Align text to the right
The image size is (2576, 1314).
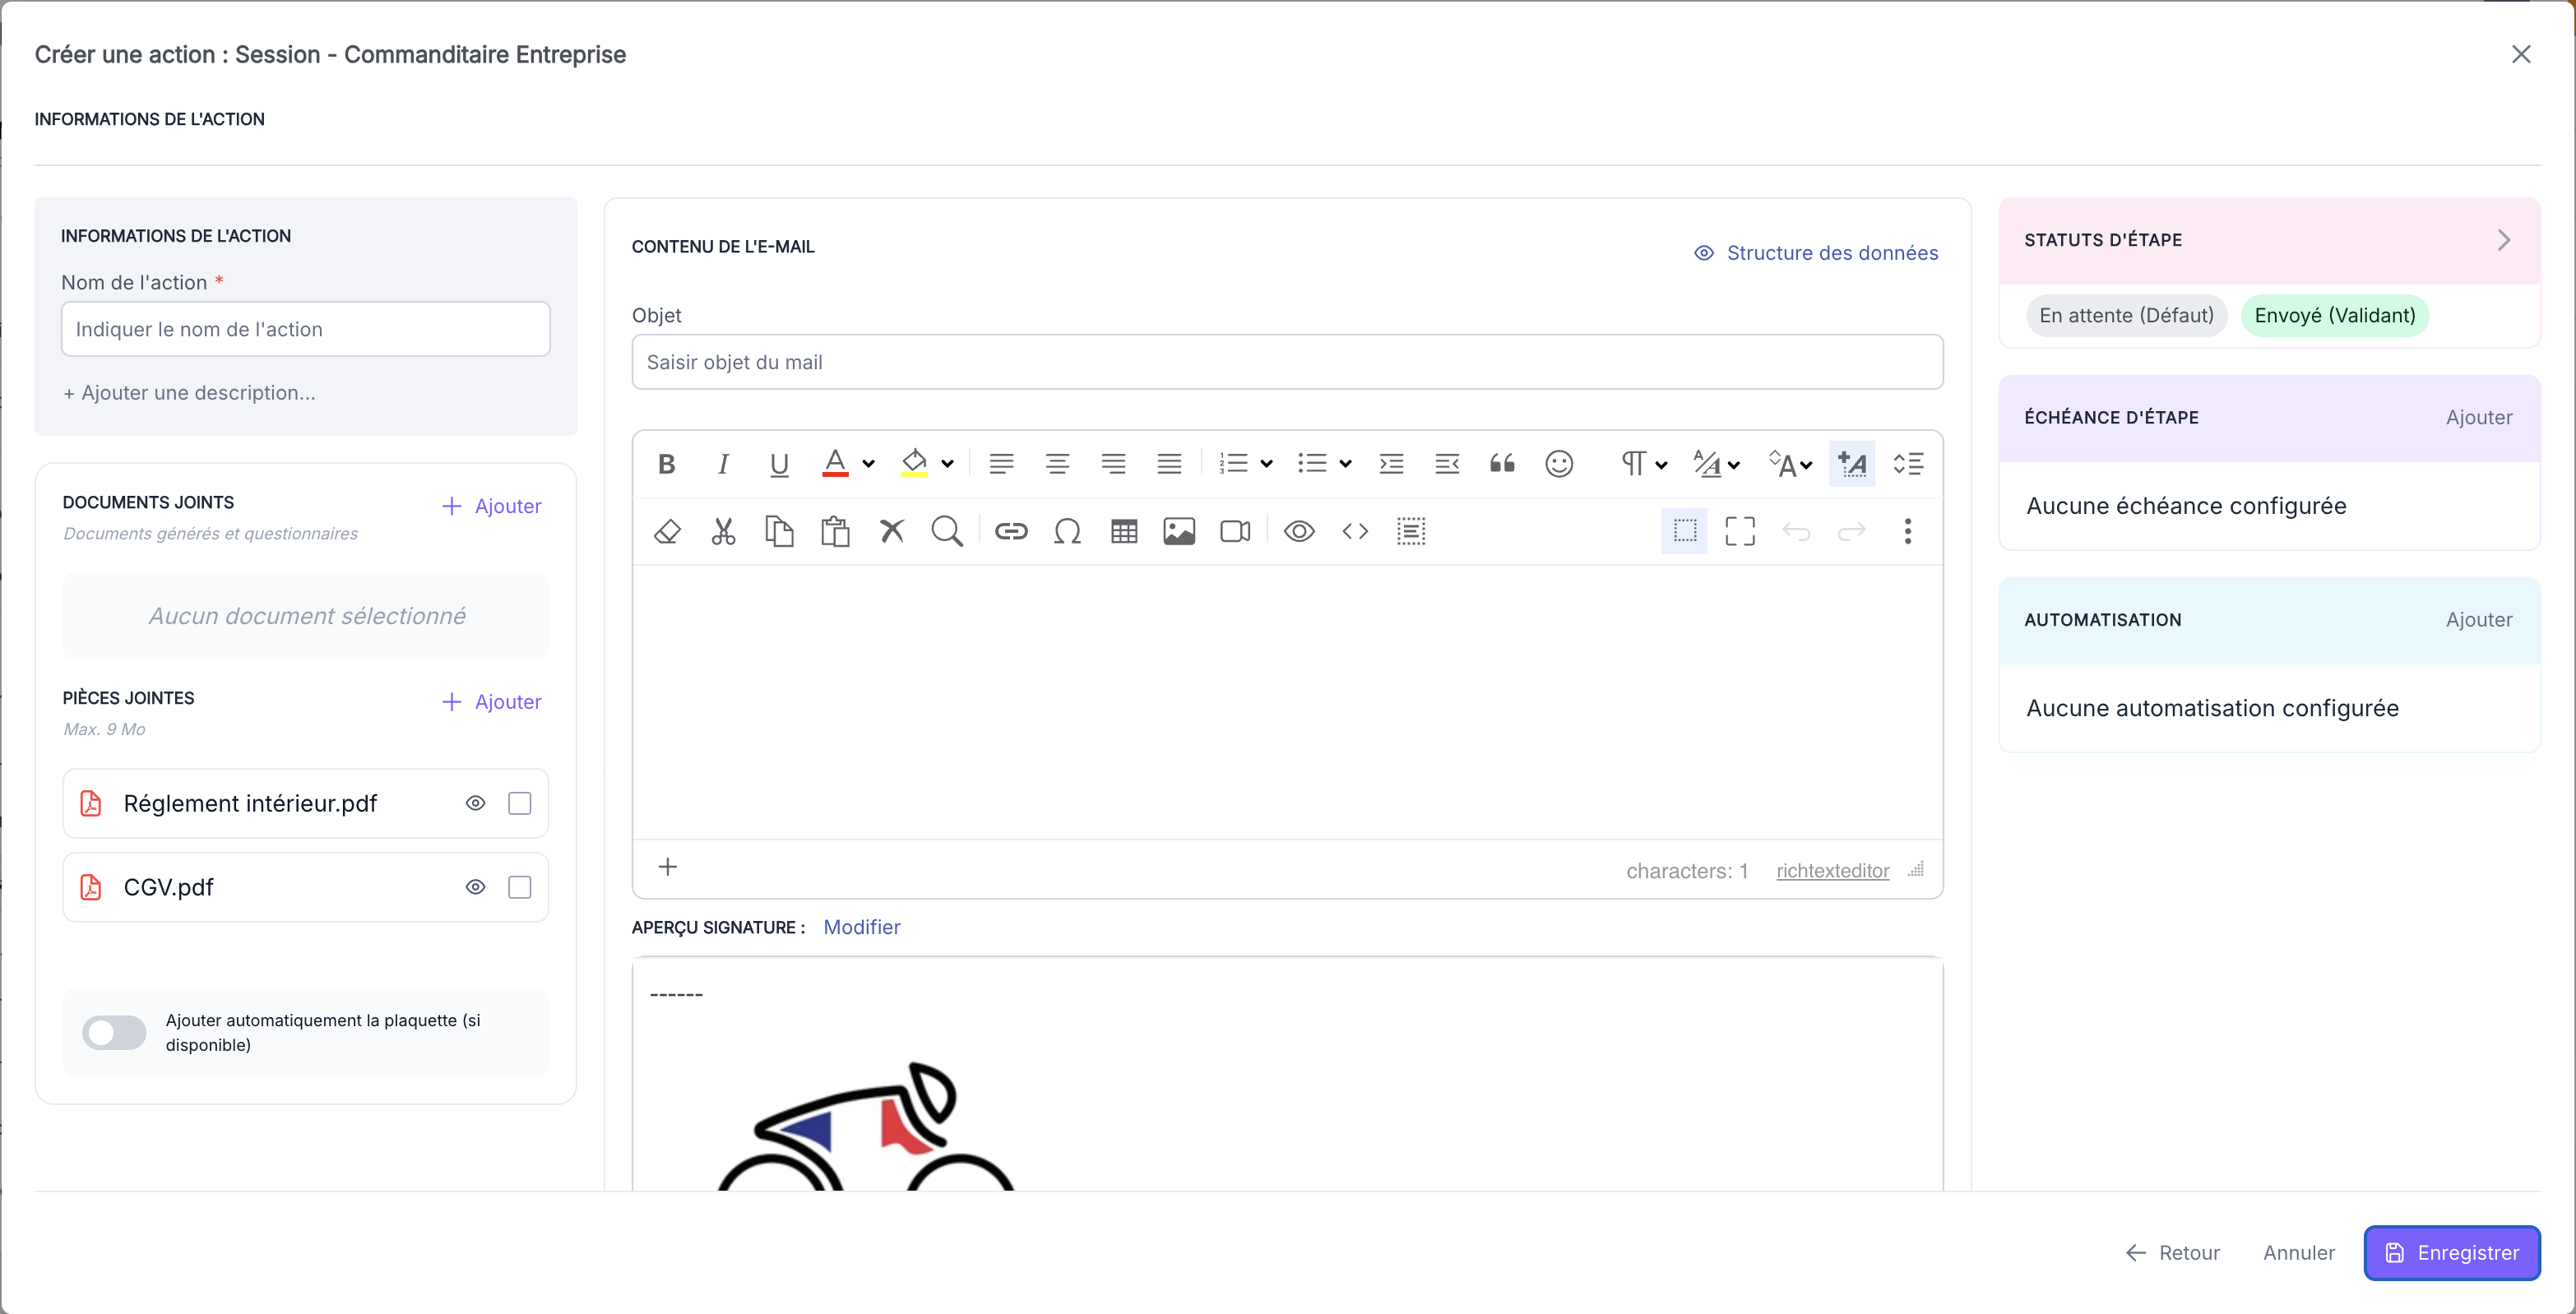pos(1113,464)
